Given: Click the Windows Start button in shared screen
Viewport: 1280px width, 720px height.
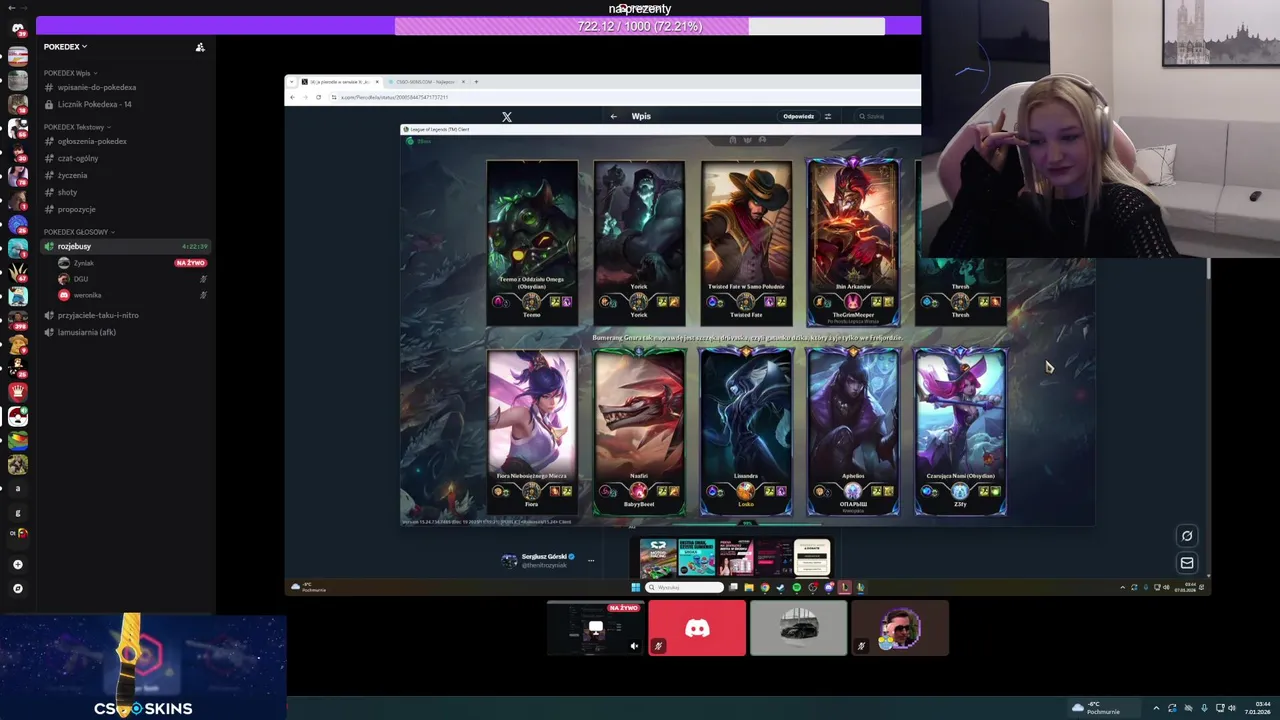Looking at the screenshot, I should (x=635, y=588).
